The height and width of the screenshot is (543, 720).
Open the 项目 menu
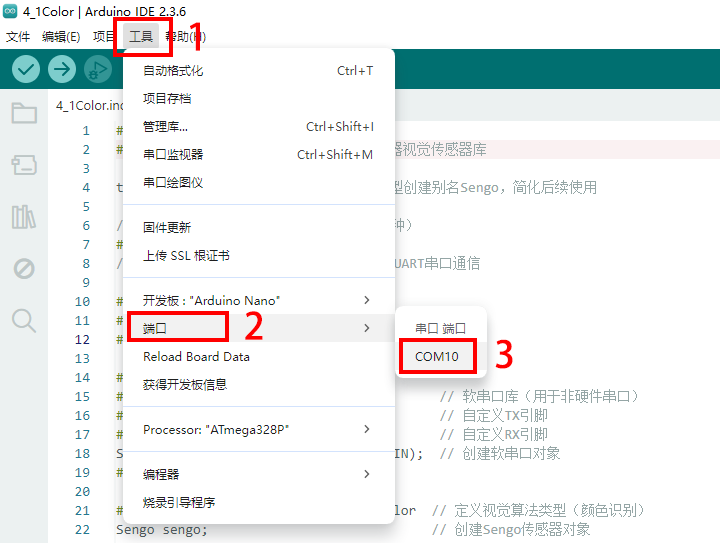(104, 36)
